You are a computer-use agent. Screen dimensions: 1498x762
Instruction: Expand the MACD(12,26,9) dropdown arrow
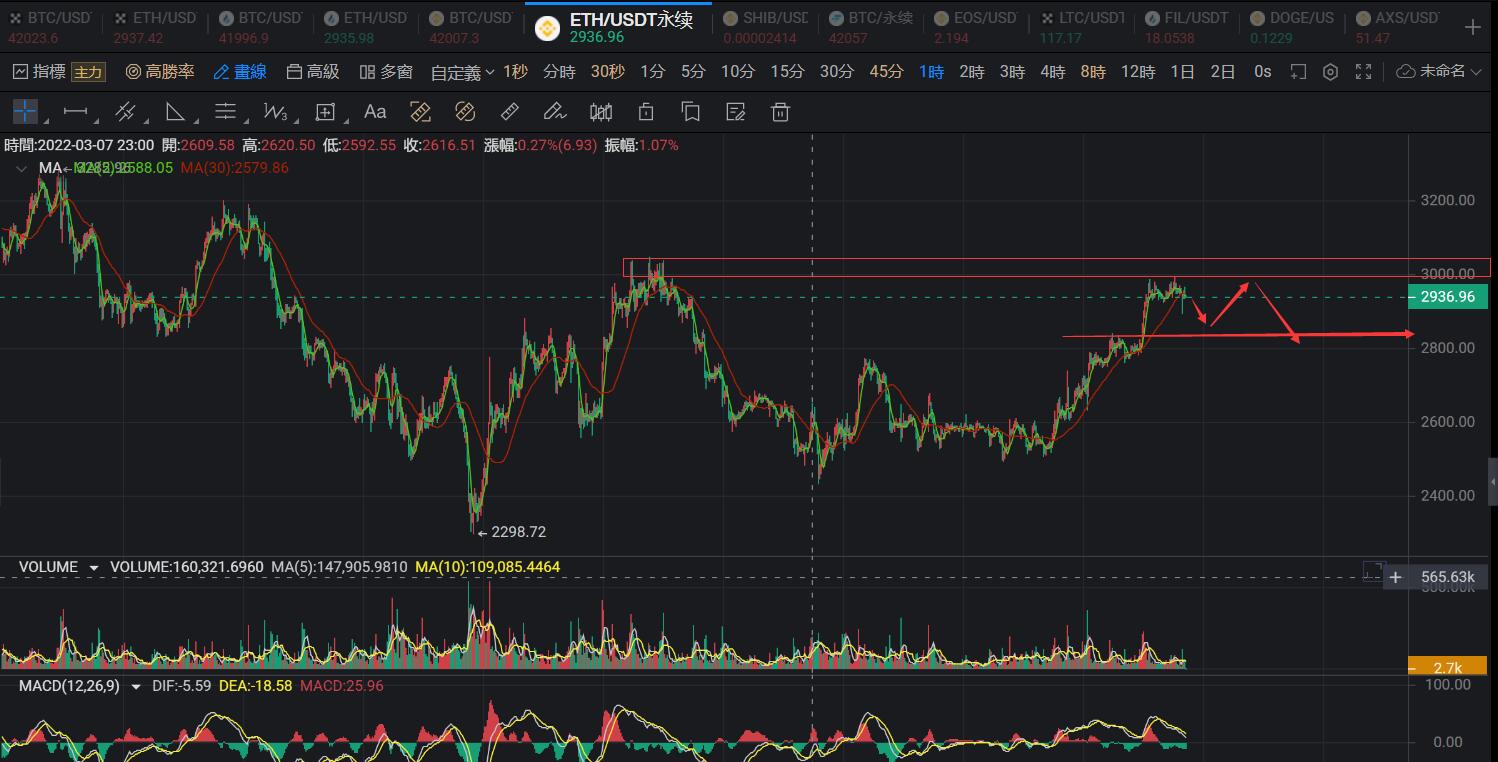(136, 687)
